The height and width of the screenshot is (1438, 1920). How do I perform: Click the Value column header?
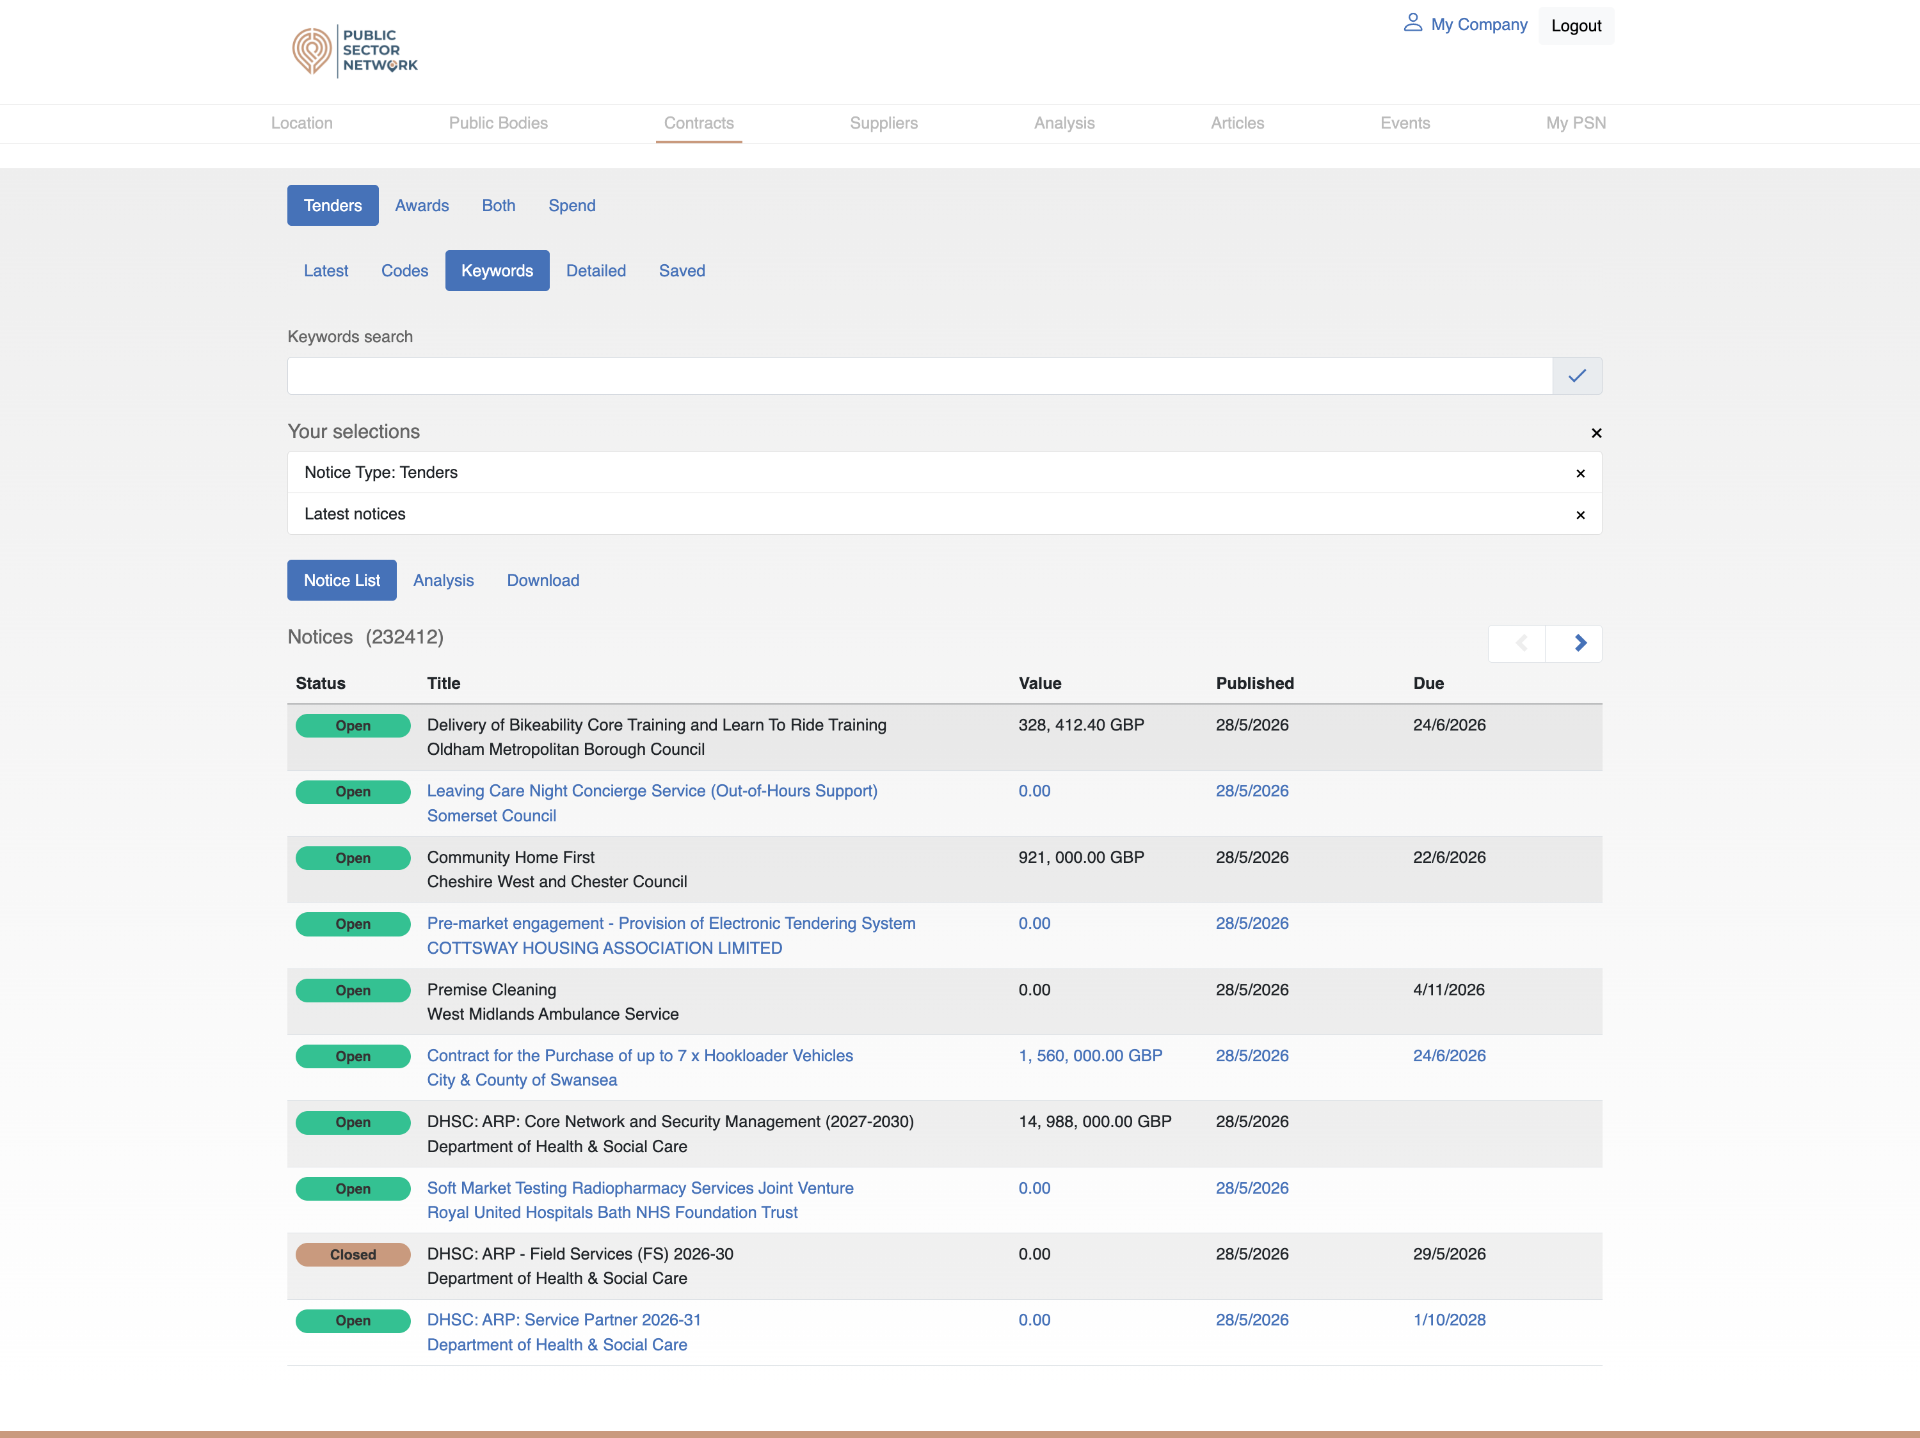pos(1040,683)
